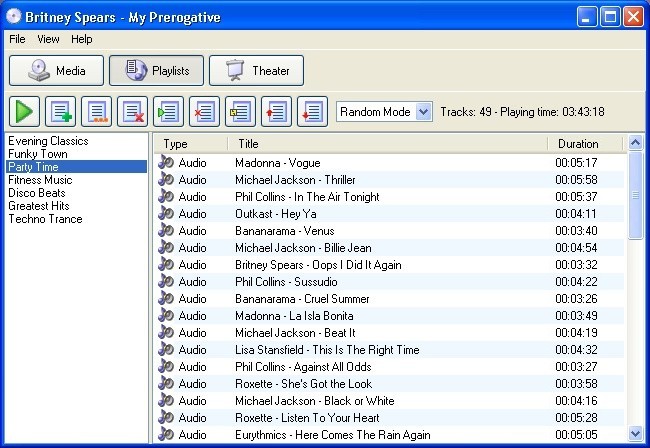Viewport: 650px width, 448px height.
Task: Switch to the Theater tab
Action: (x=257, y=71)
